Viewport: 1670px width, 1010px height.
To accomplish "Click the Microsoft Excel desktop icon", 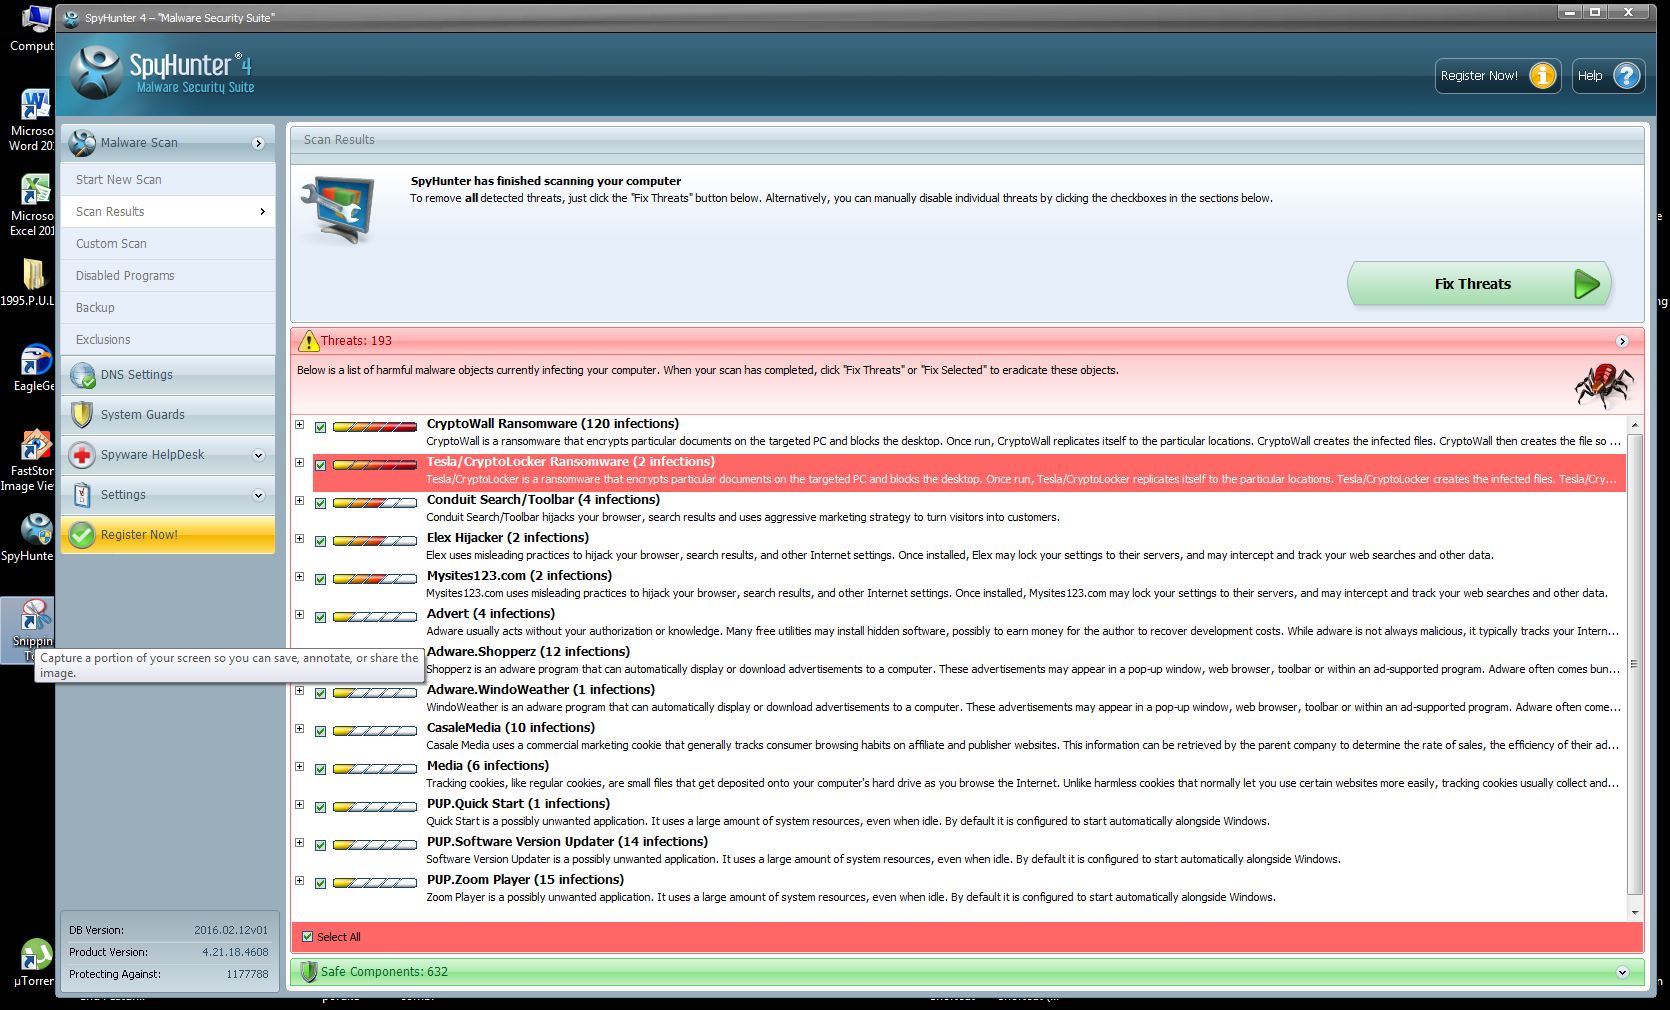I will click(35, 190).
